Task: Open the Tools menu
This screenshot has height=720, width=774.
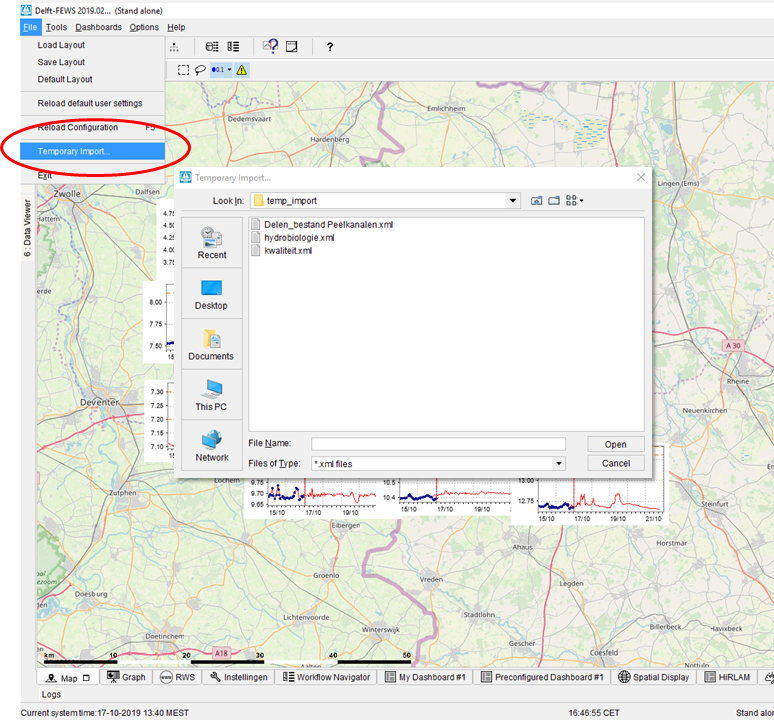Action: pyautogui.click(x=56, y=27)
